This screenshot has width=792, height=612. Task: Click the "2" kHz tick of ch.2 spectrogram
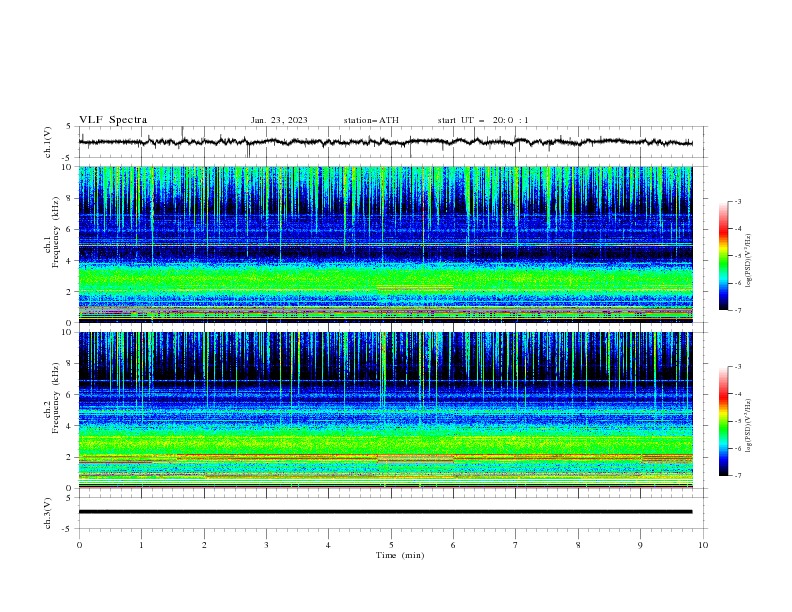70,457
